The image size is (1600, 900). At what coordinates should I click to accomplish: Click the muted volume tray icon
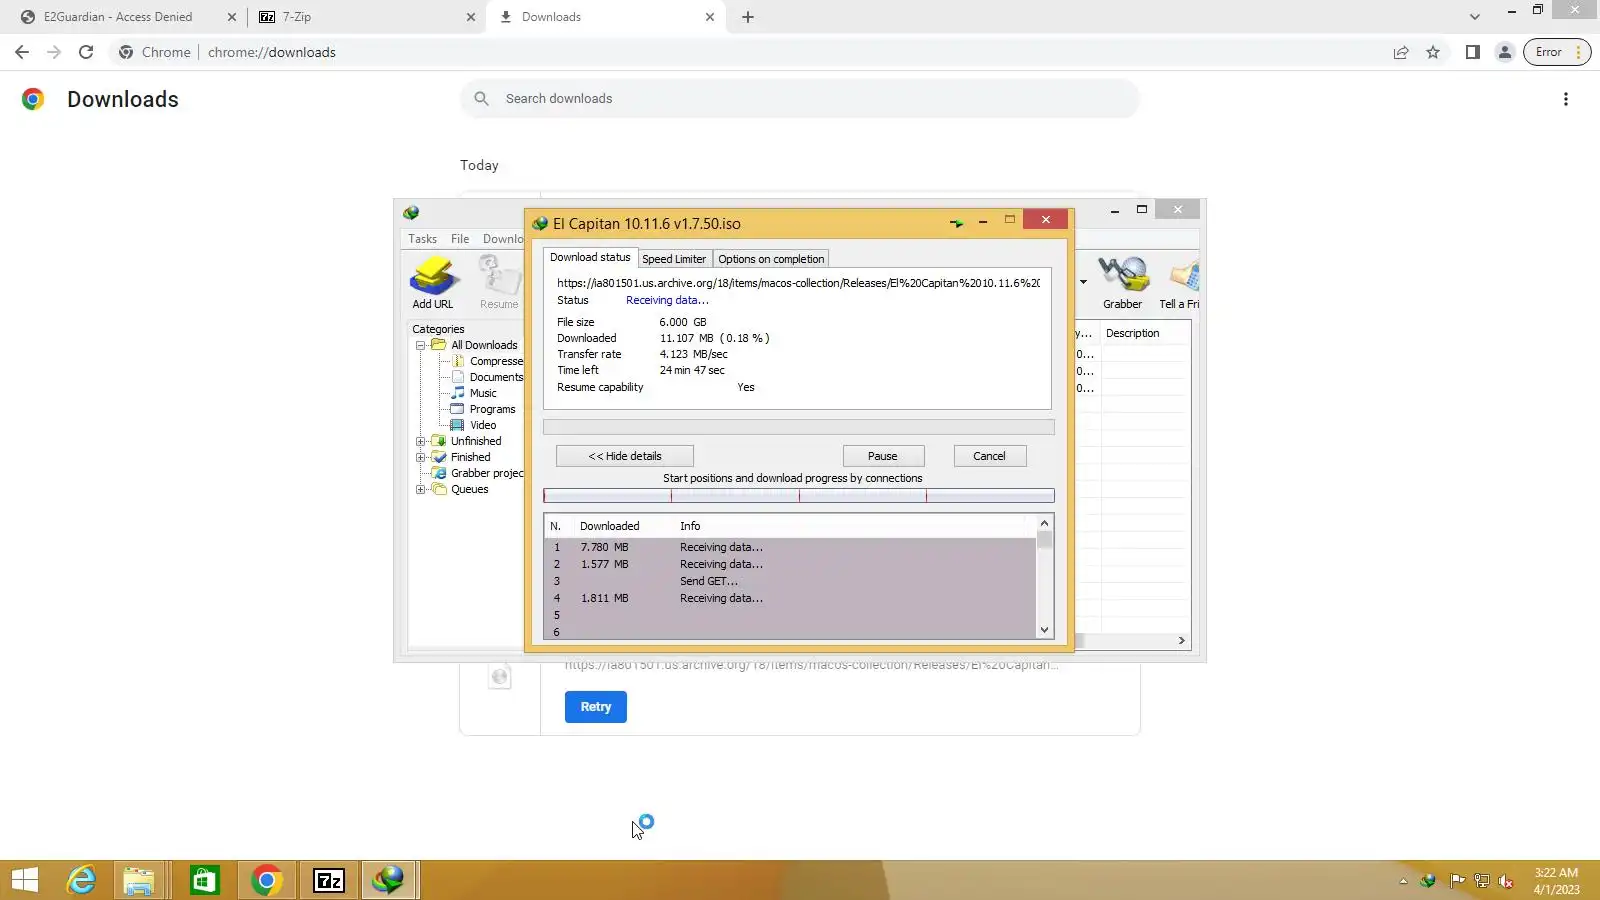pos(1506,881)
